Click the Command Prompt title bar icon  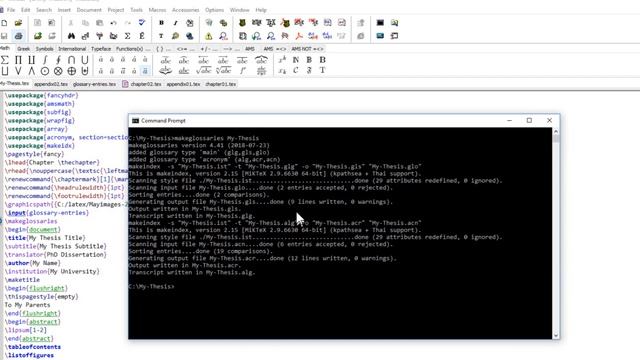coord(136,120)
